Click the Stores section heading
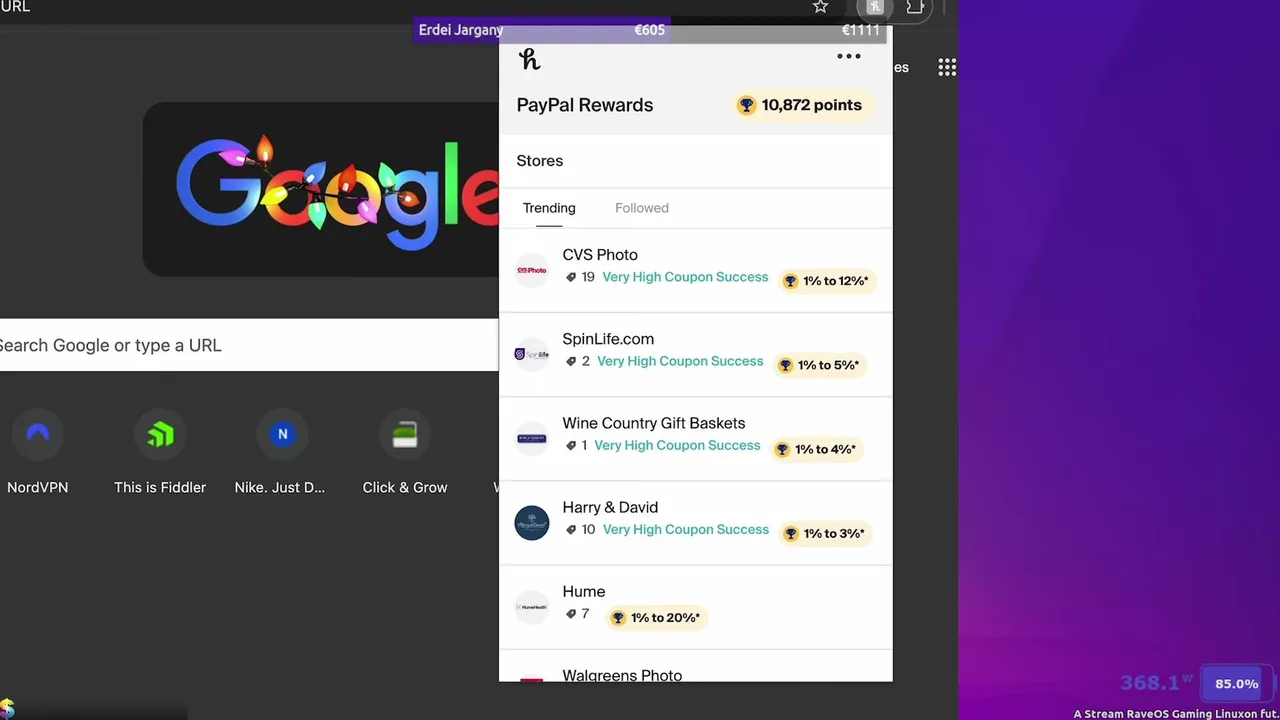Viewport: 1280px width, 720px height. (x=540, y=160)
